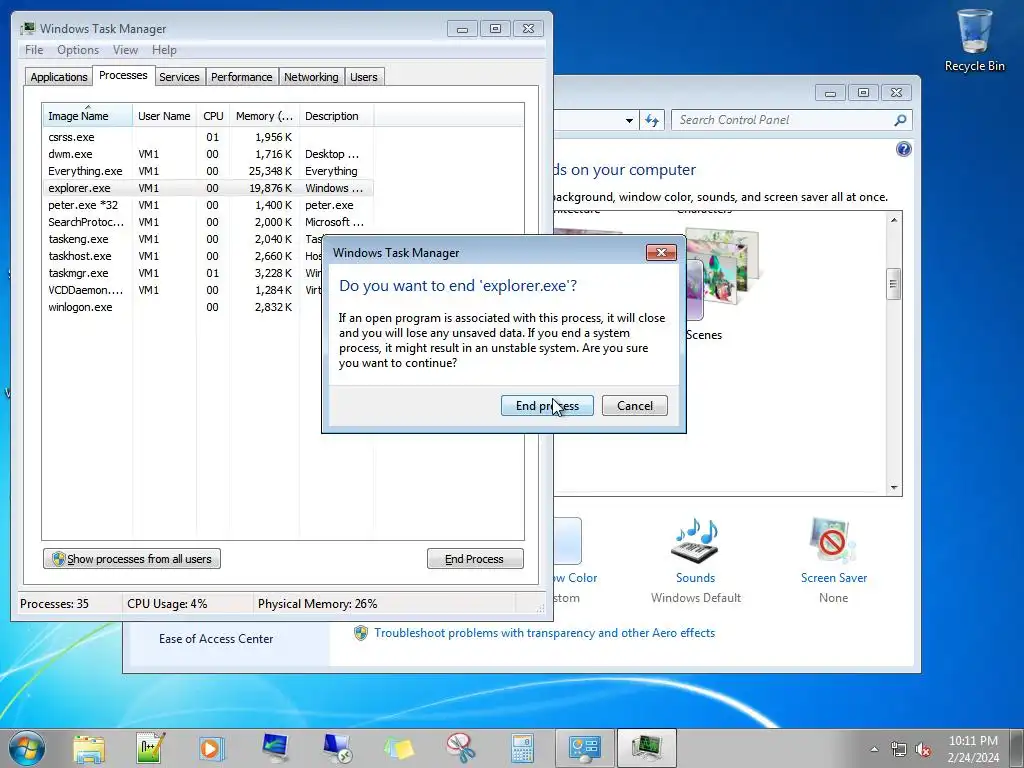
Task: Open Task Manager File menu
Action: pos(34,50)
